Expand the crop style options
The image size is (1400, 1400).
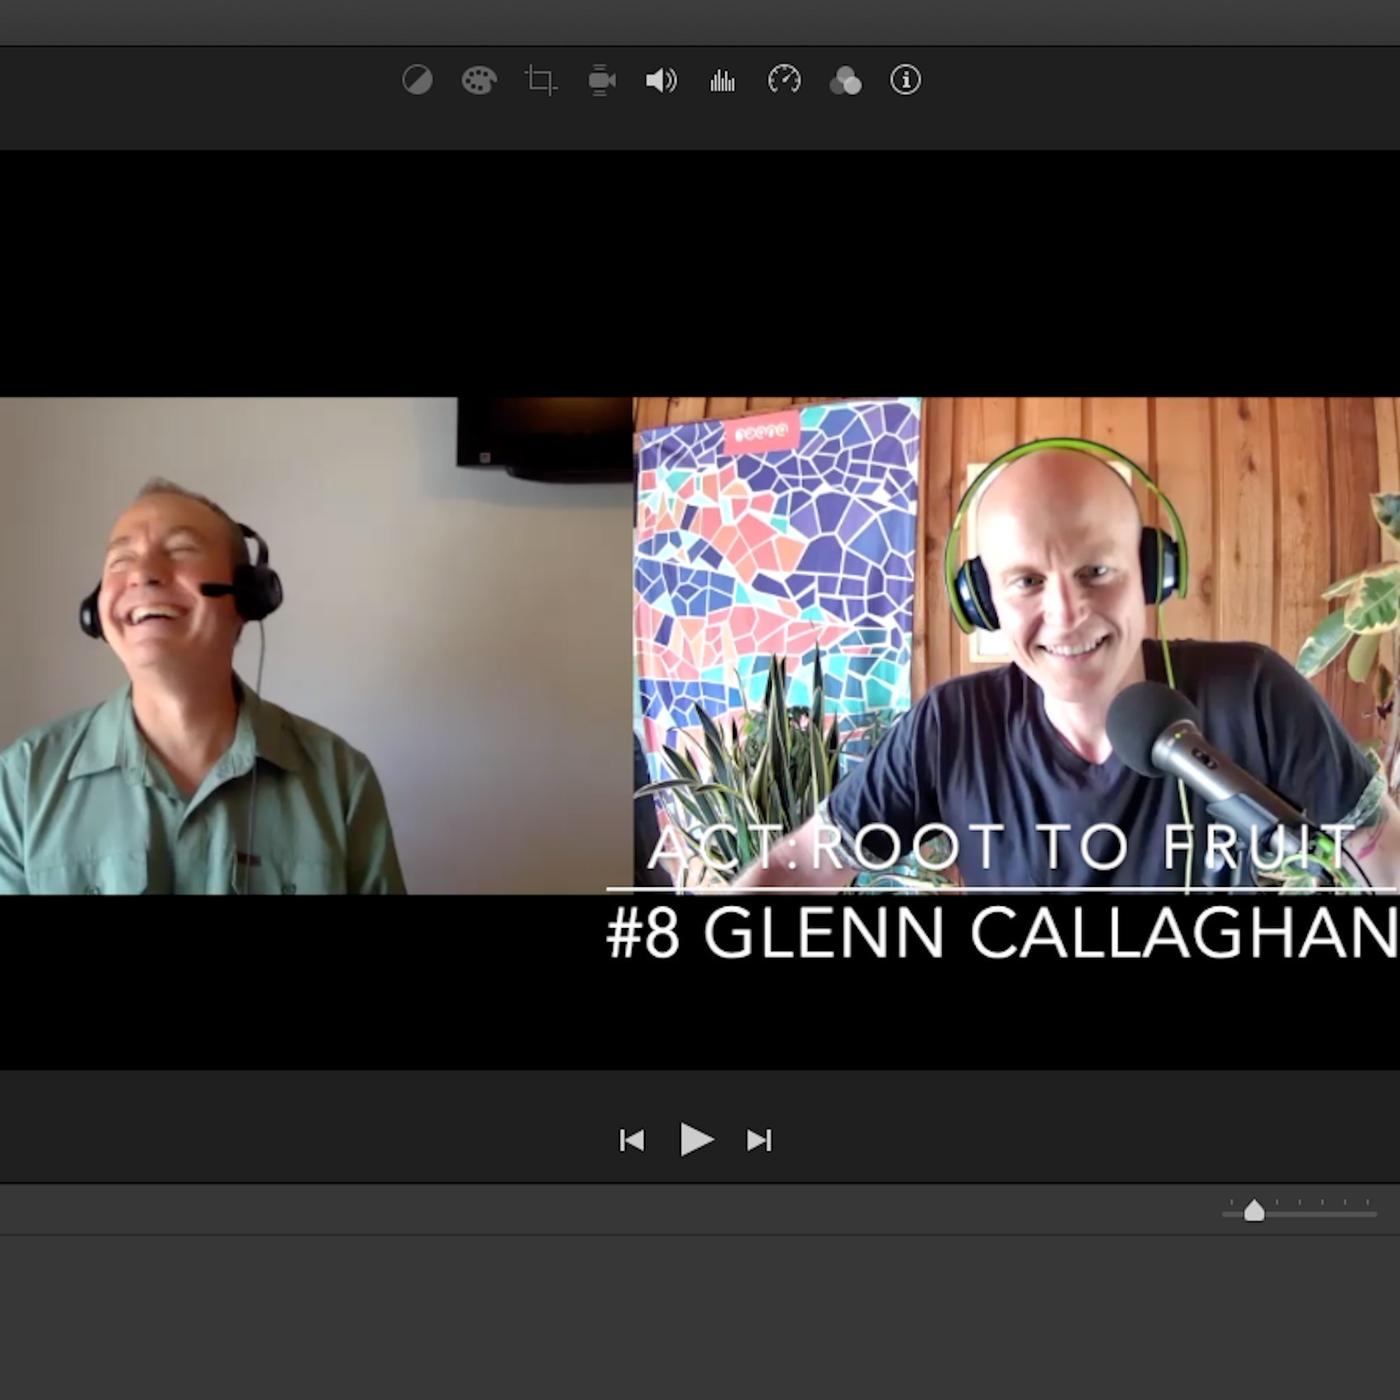click(539, 82)
